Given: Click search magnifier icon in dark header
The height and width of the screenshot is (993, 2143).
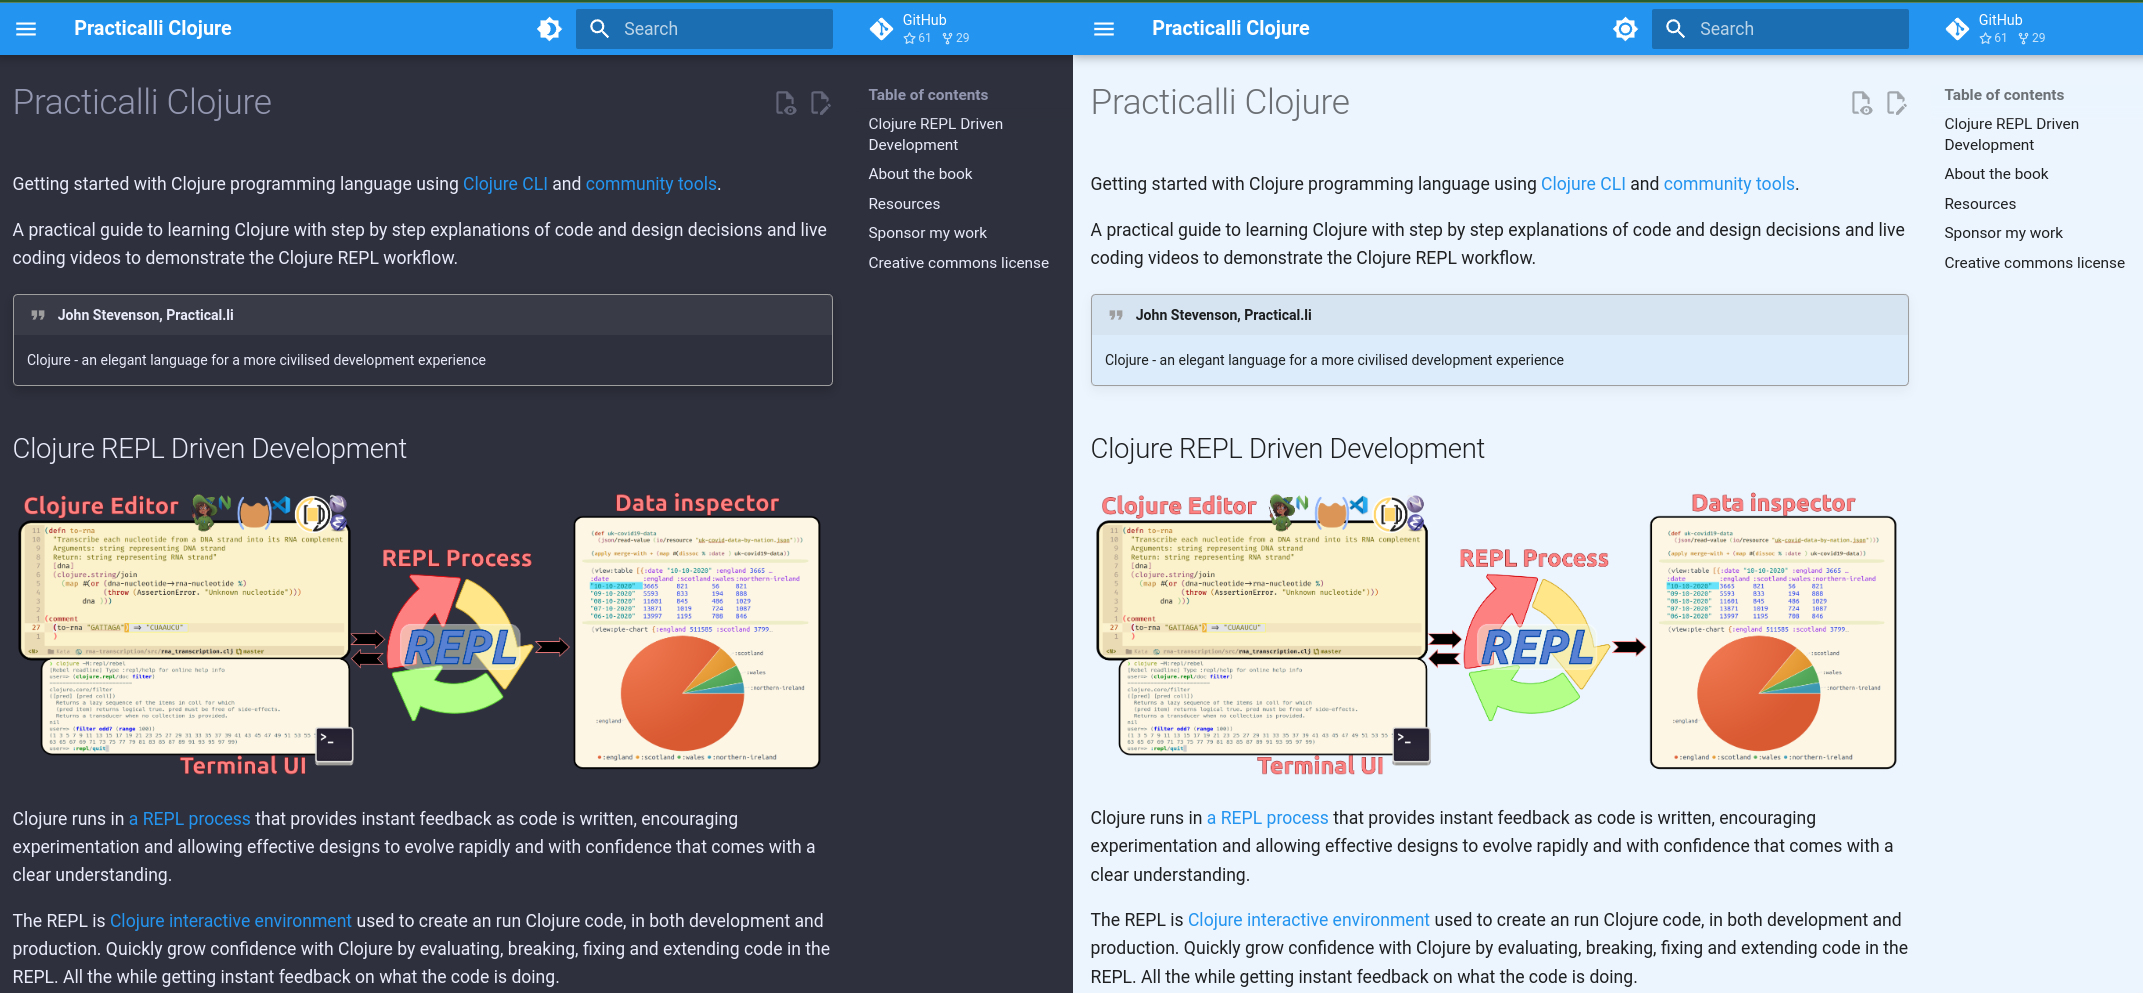Looking at the screenshot, I should [599, 29].
